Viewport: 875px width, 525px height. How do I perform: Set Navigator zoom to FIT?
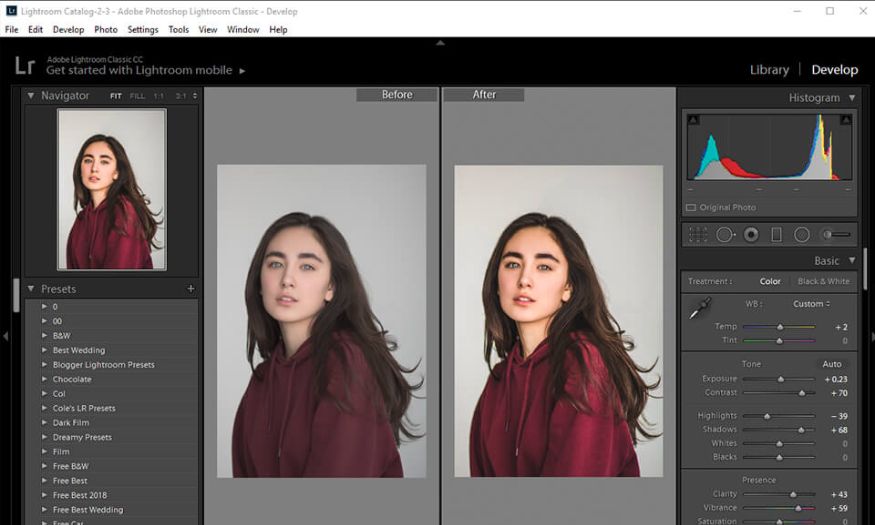[x=116, y=96]
